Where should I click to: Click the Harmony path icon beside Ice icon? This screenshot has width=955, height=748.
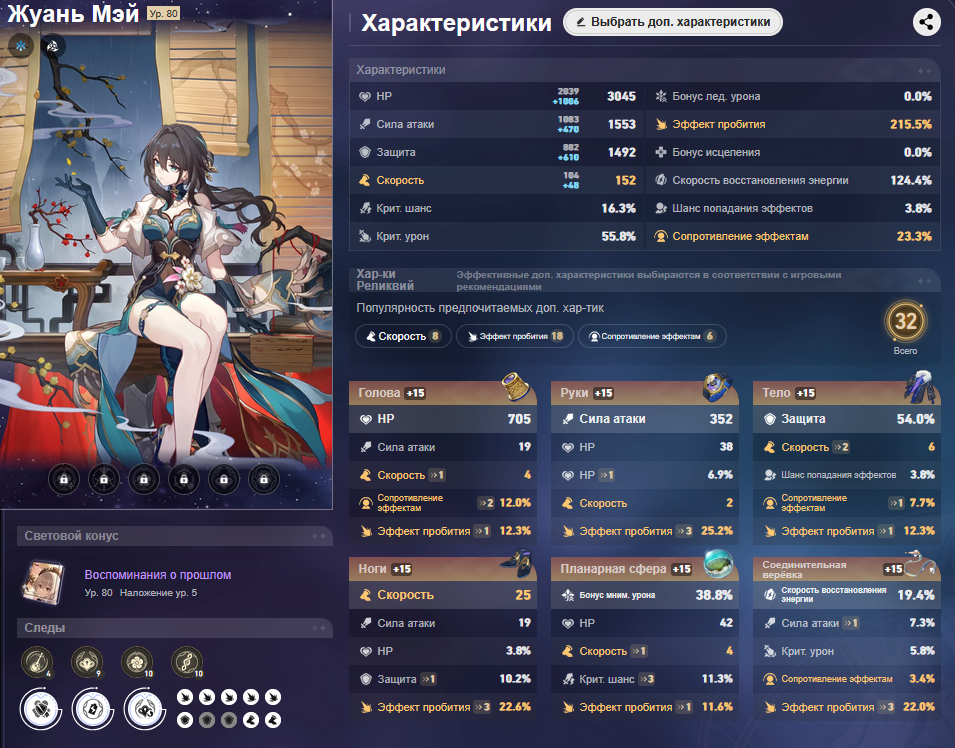click(53, 46)
